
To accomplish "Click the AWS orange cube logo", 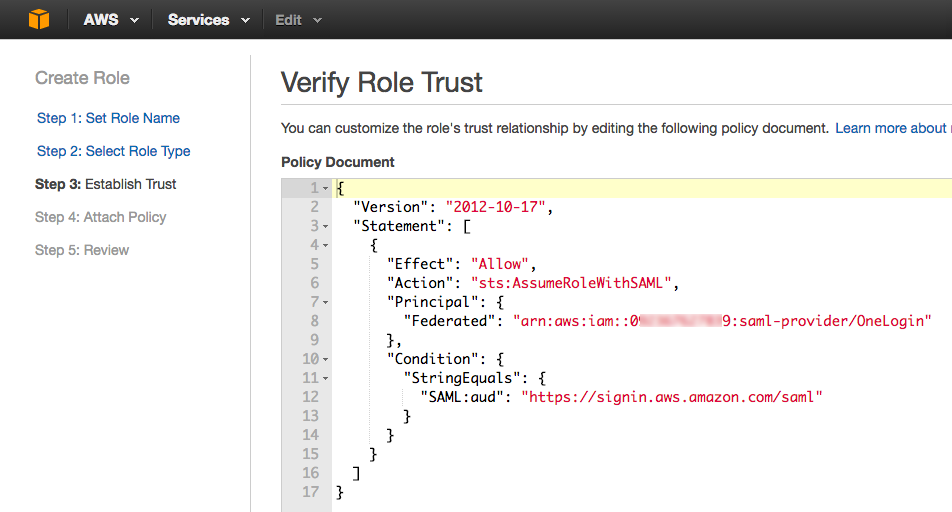I will click(39, 19).
